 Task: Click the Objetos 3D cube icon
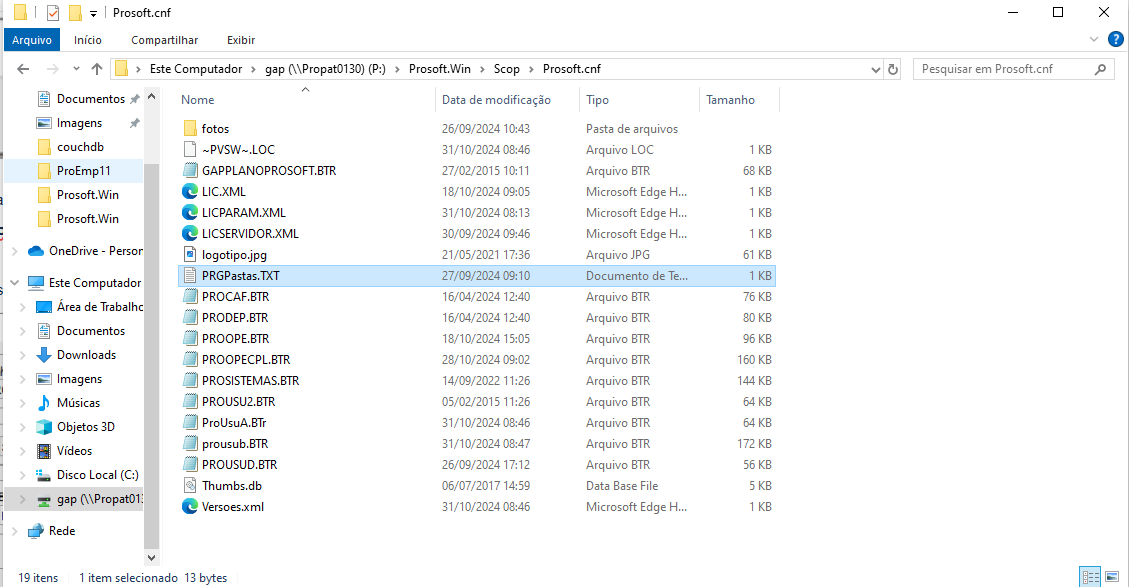tap(44, 427)
